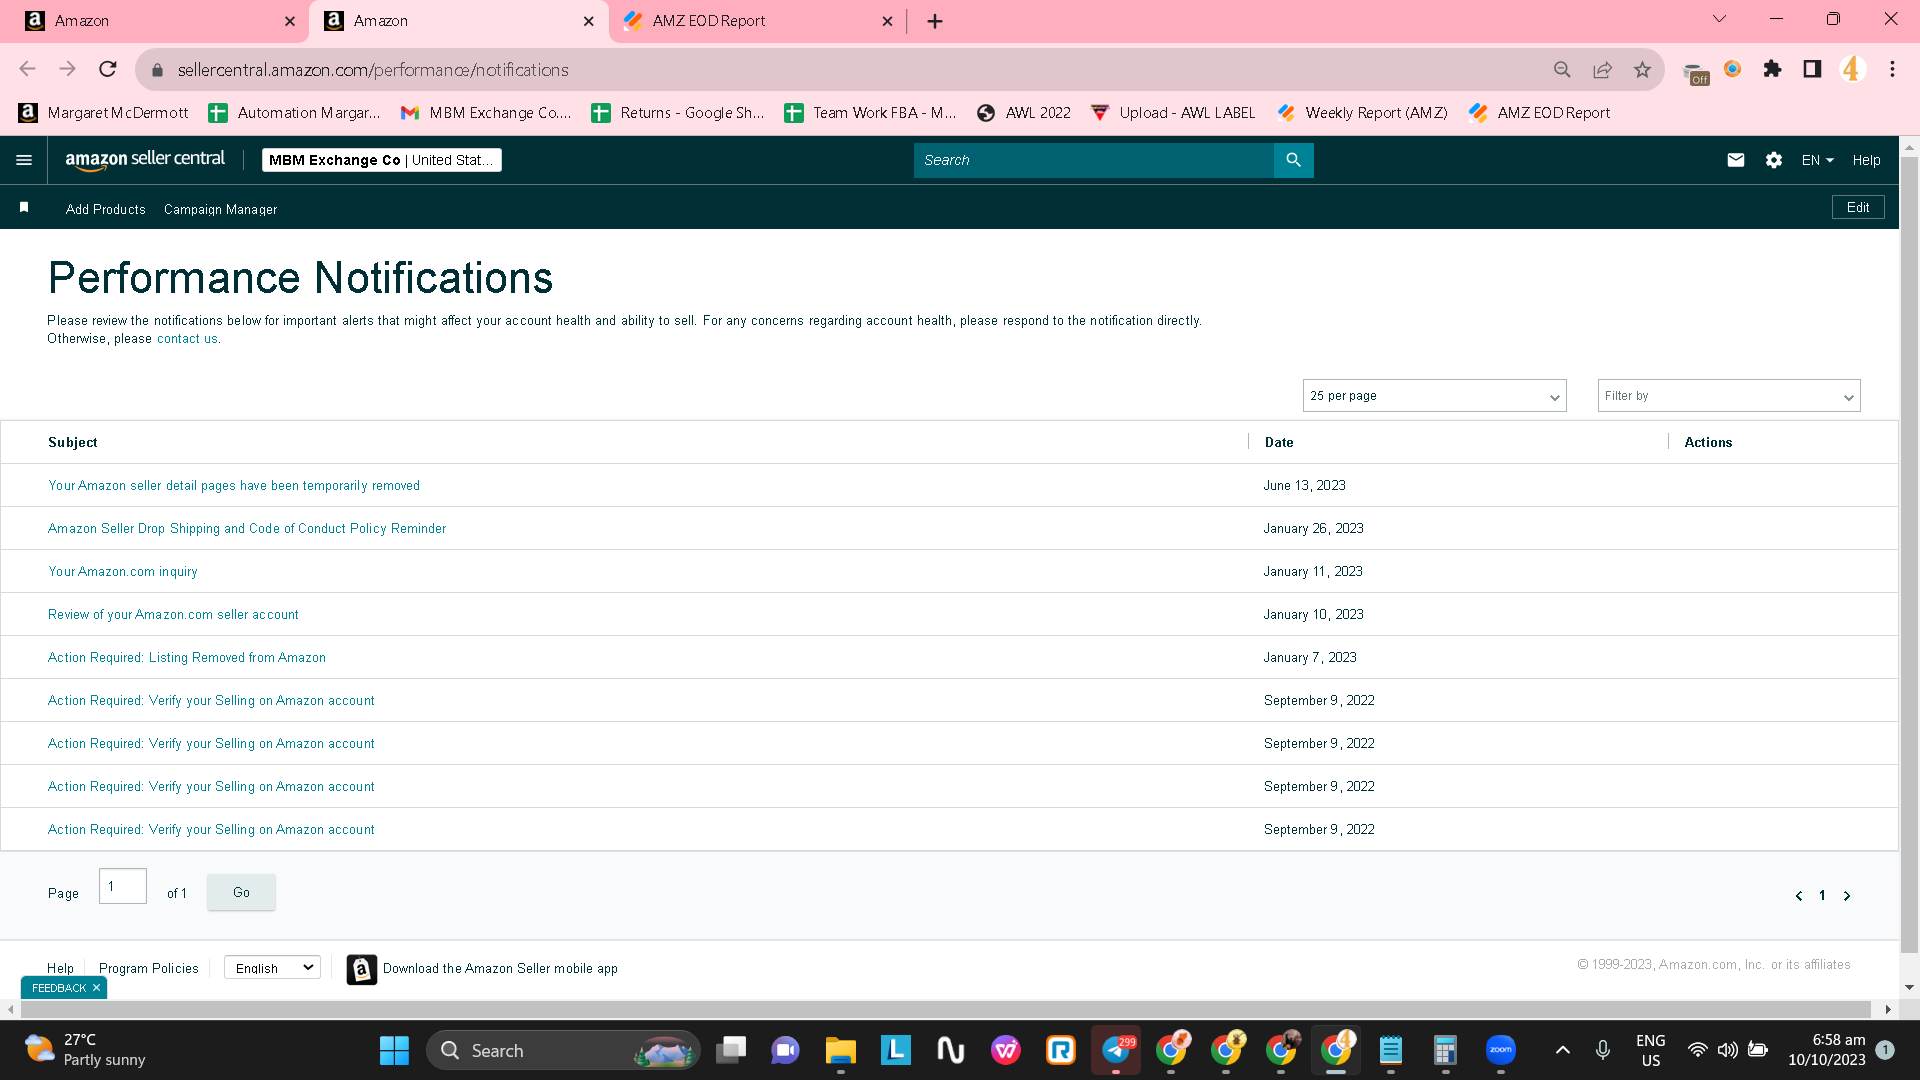Go to the previous page arrow in pagination
This screenshot has height=1080, width=1920.
pyautogui.click(x=1799, y=896)
